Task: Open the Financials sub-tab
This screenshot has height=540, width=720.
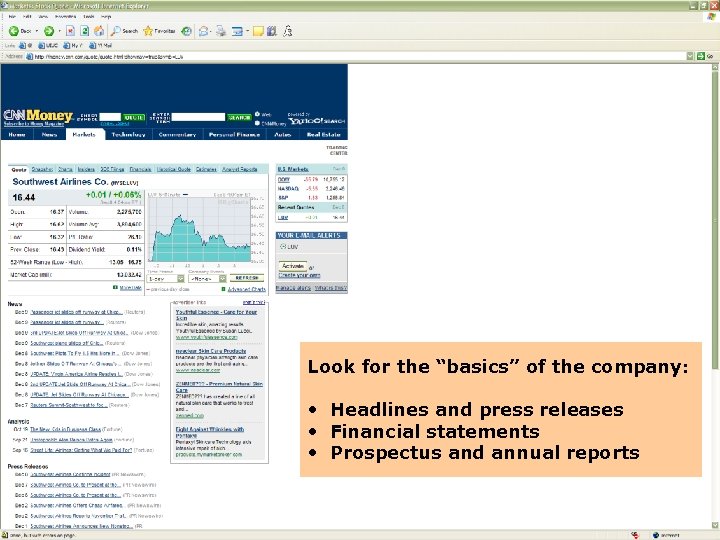Action: click(x=141, y=169)
